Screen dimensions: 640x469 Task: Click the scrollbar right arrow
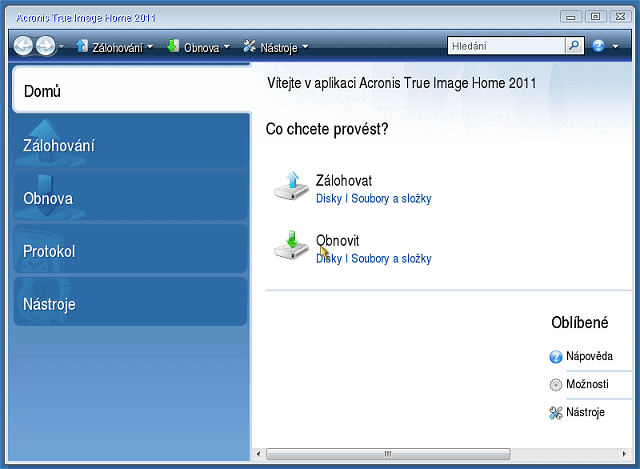tap(624, 454)
